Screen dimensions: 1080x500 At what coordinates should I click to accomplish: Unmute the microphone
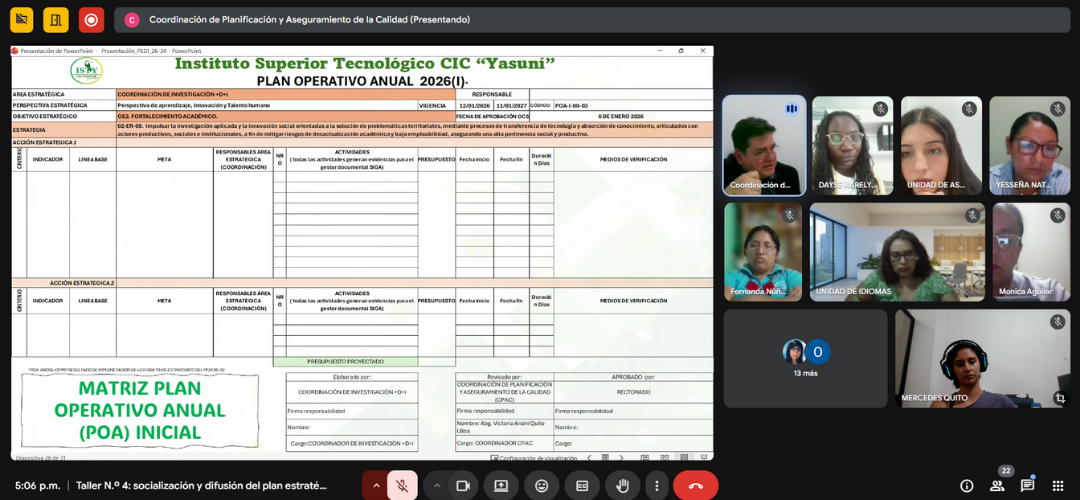[x=402, y=485]
